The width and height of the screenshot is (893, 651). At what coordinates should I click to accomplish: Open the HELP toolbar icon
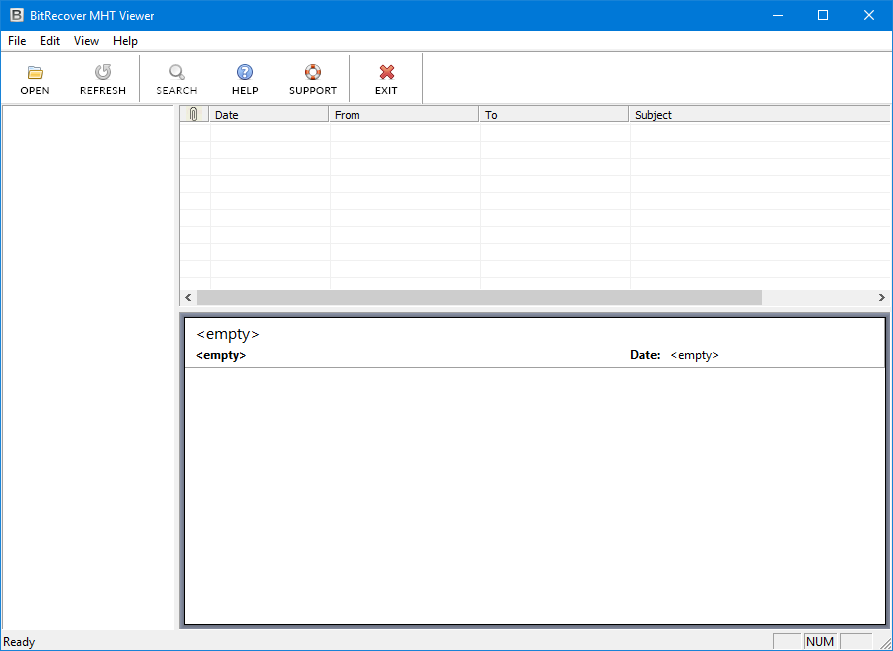point(245,79)
